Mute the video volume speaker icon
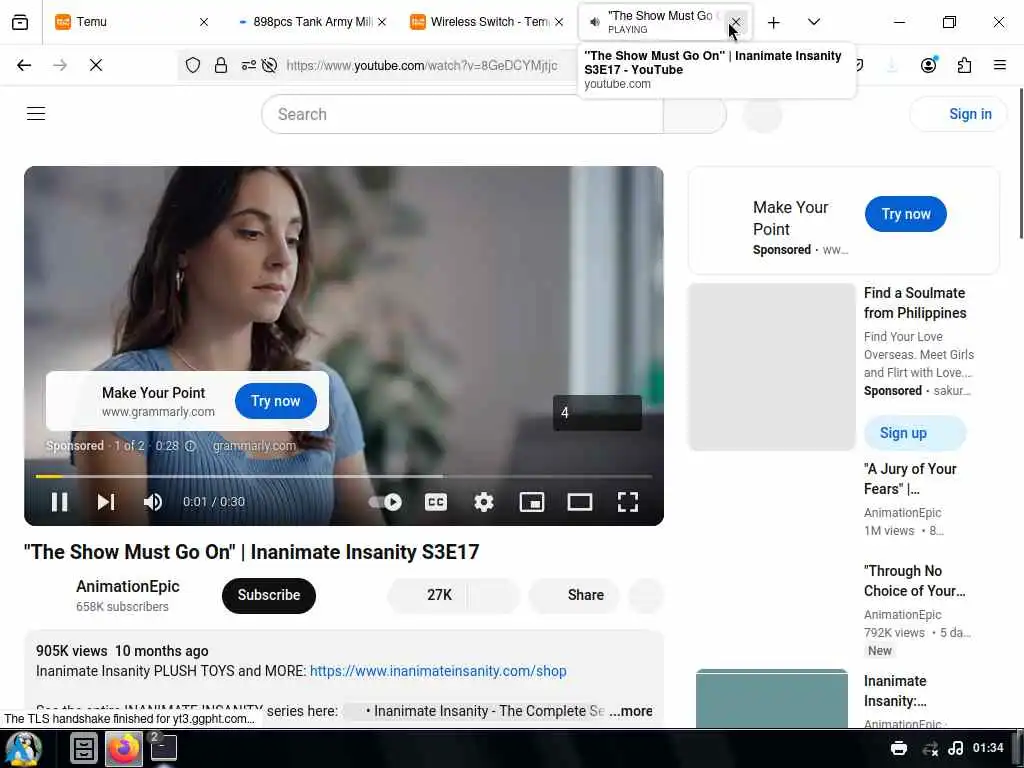 pyautogui.click(x=153, y=502)
